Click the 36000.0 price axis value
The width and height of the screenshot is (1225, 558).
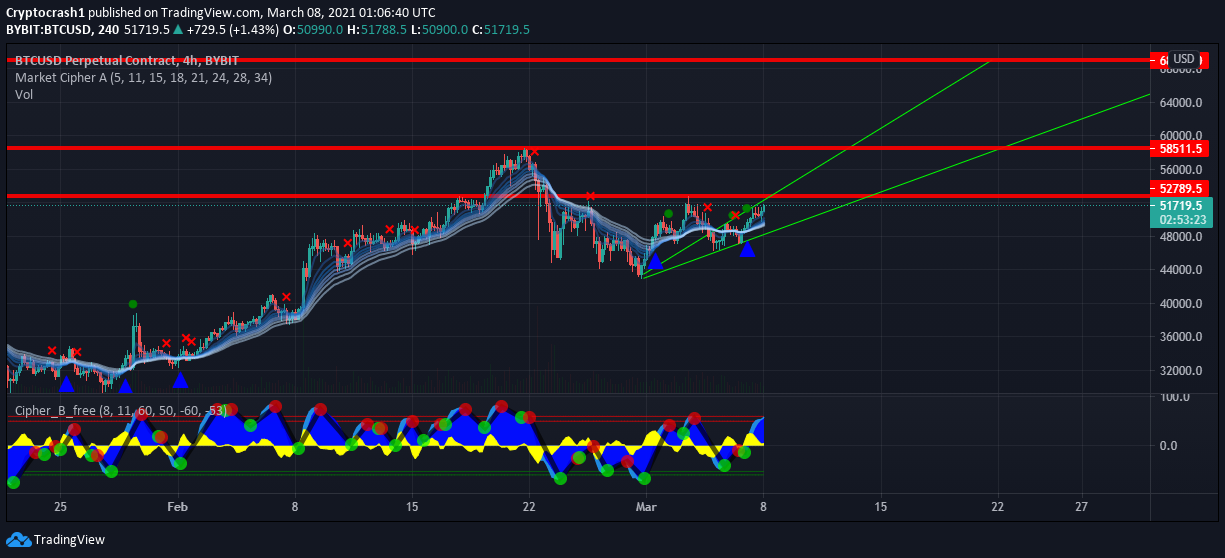(x=1180, y=337)
